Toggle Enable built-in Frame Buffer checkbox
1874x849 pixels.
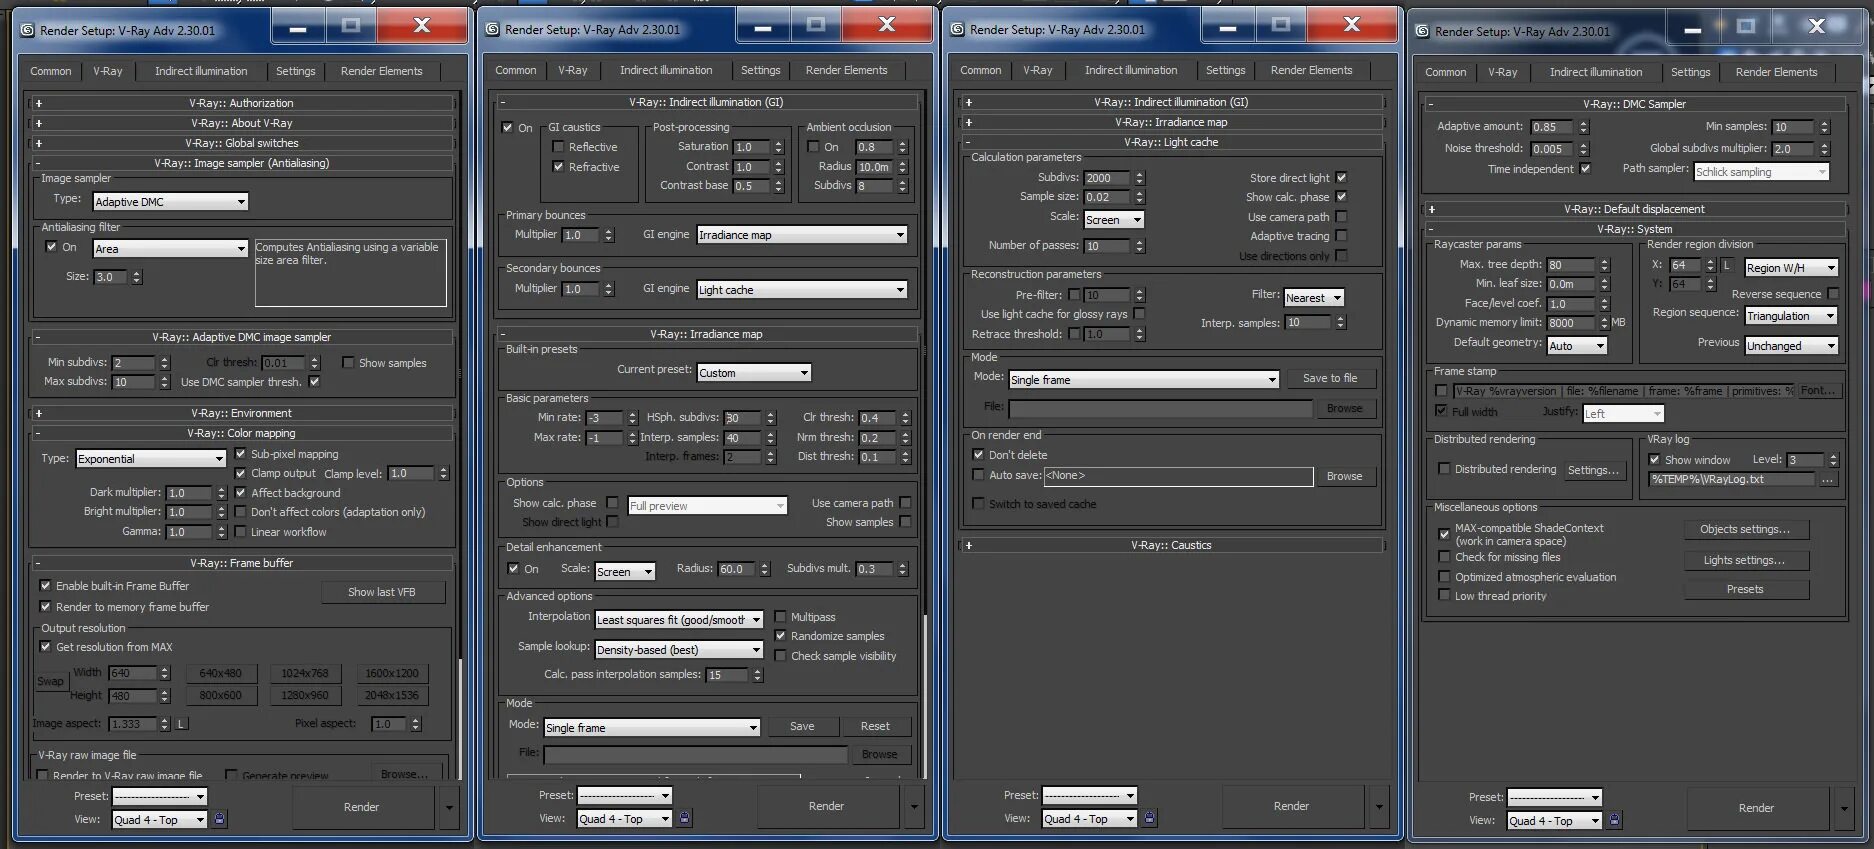coord(45,585)
